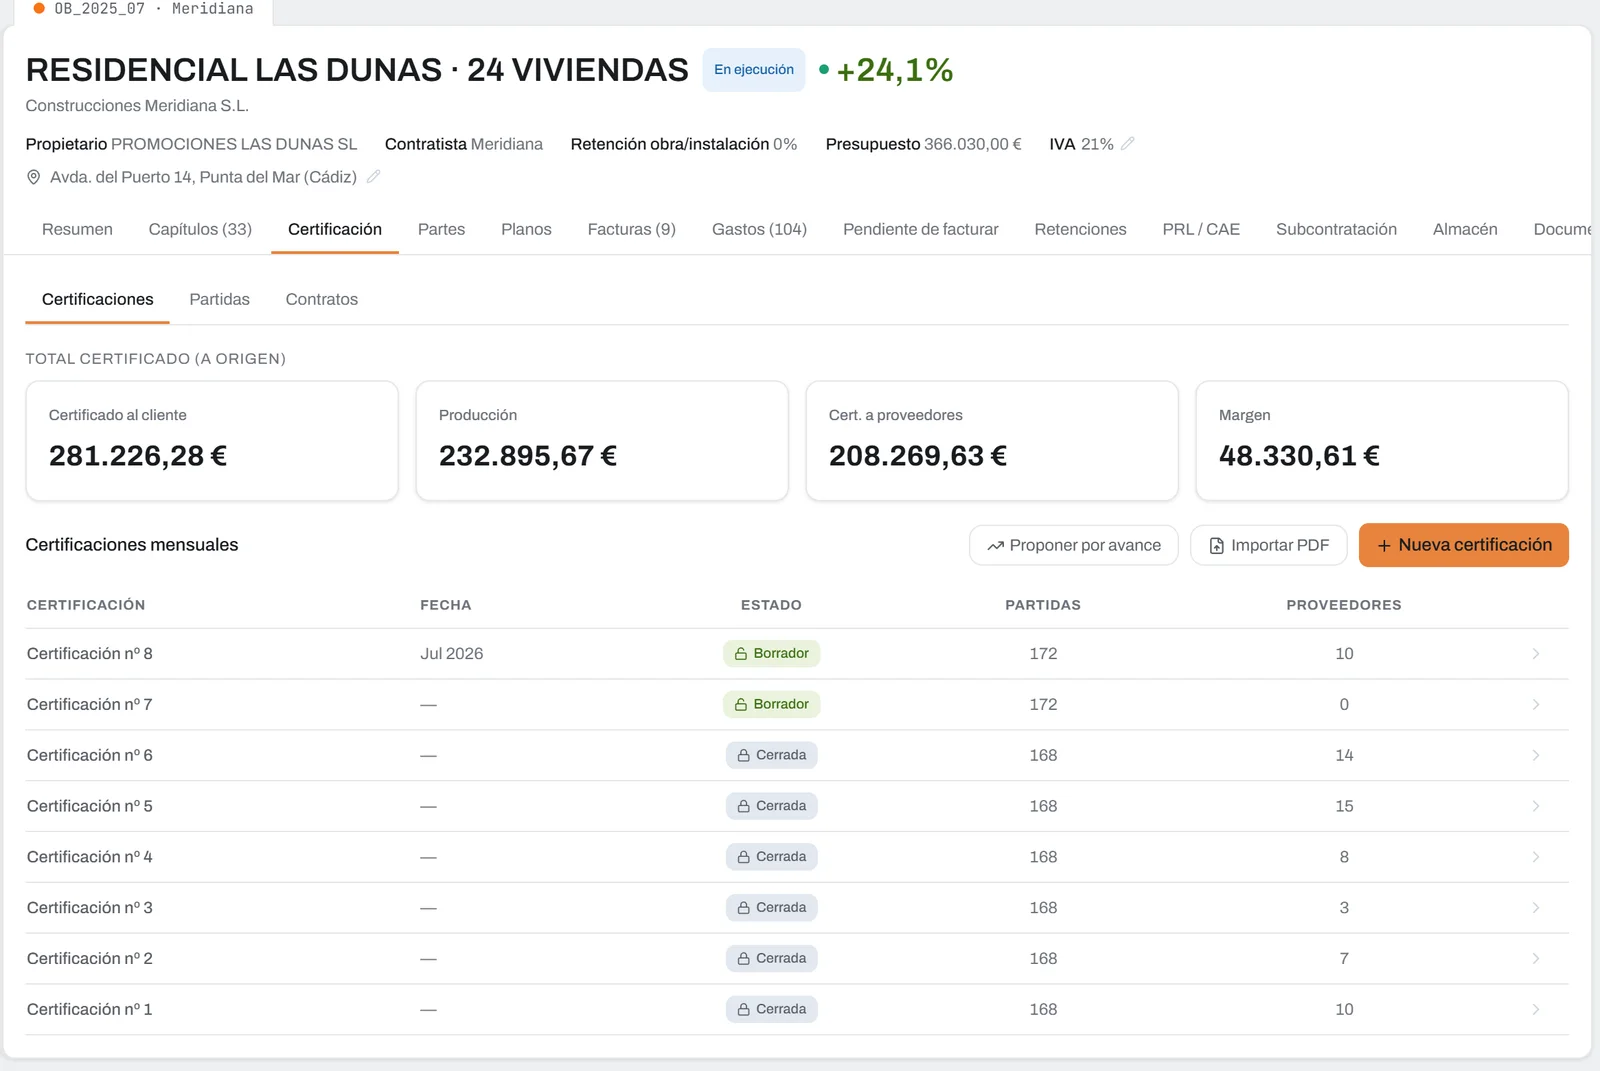The width and height of the screenshot is (1600, 1071).
Task: Open the Margen 48.330,61 € card
Action: click(x=1382, y=441)
